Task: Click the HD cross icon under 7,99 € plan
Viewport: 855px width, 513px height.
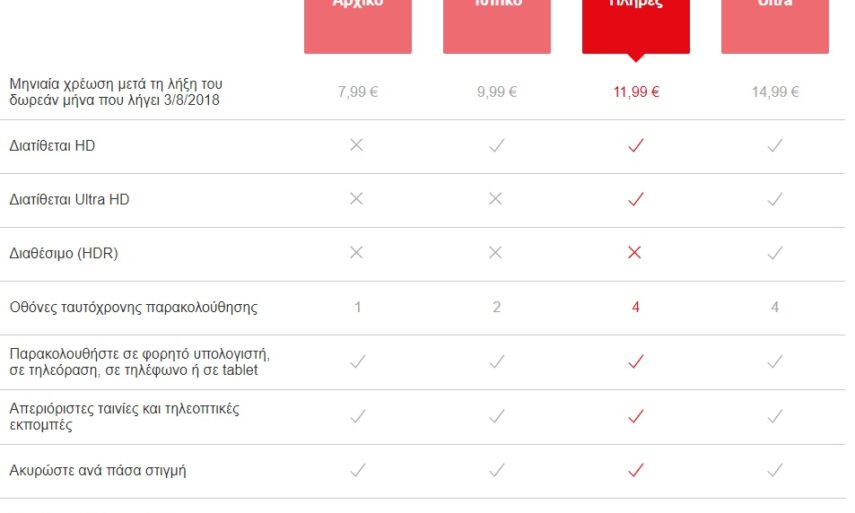Action: (x=357, y=146)
